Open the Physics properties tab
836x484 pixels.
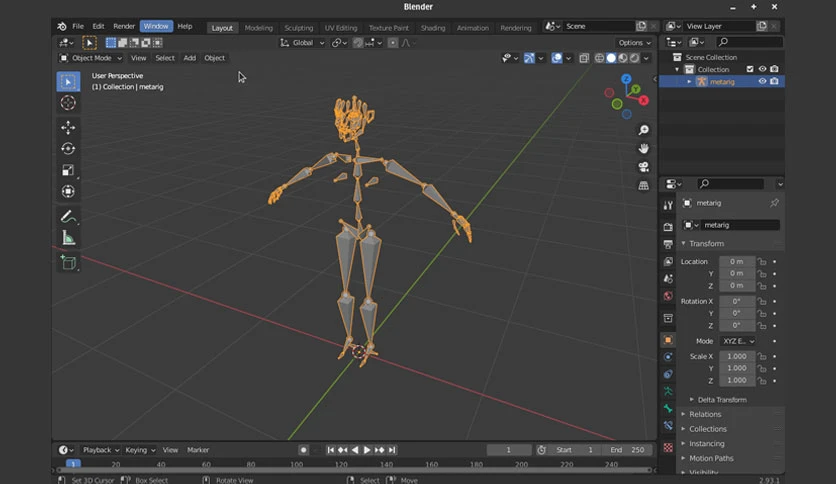point(668,357)
